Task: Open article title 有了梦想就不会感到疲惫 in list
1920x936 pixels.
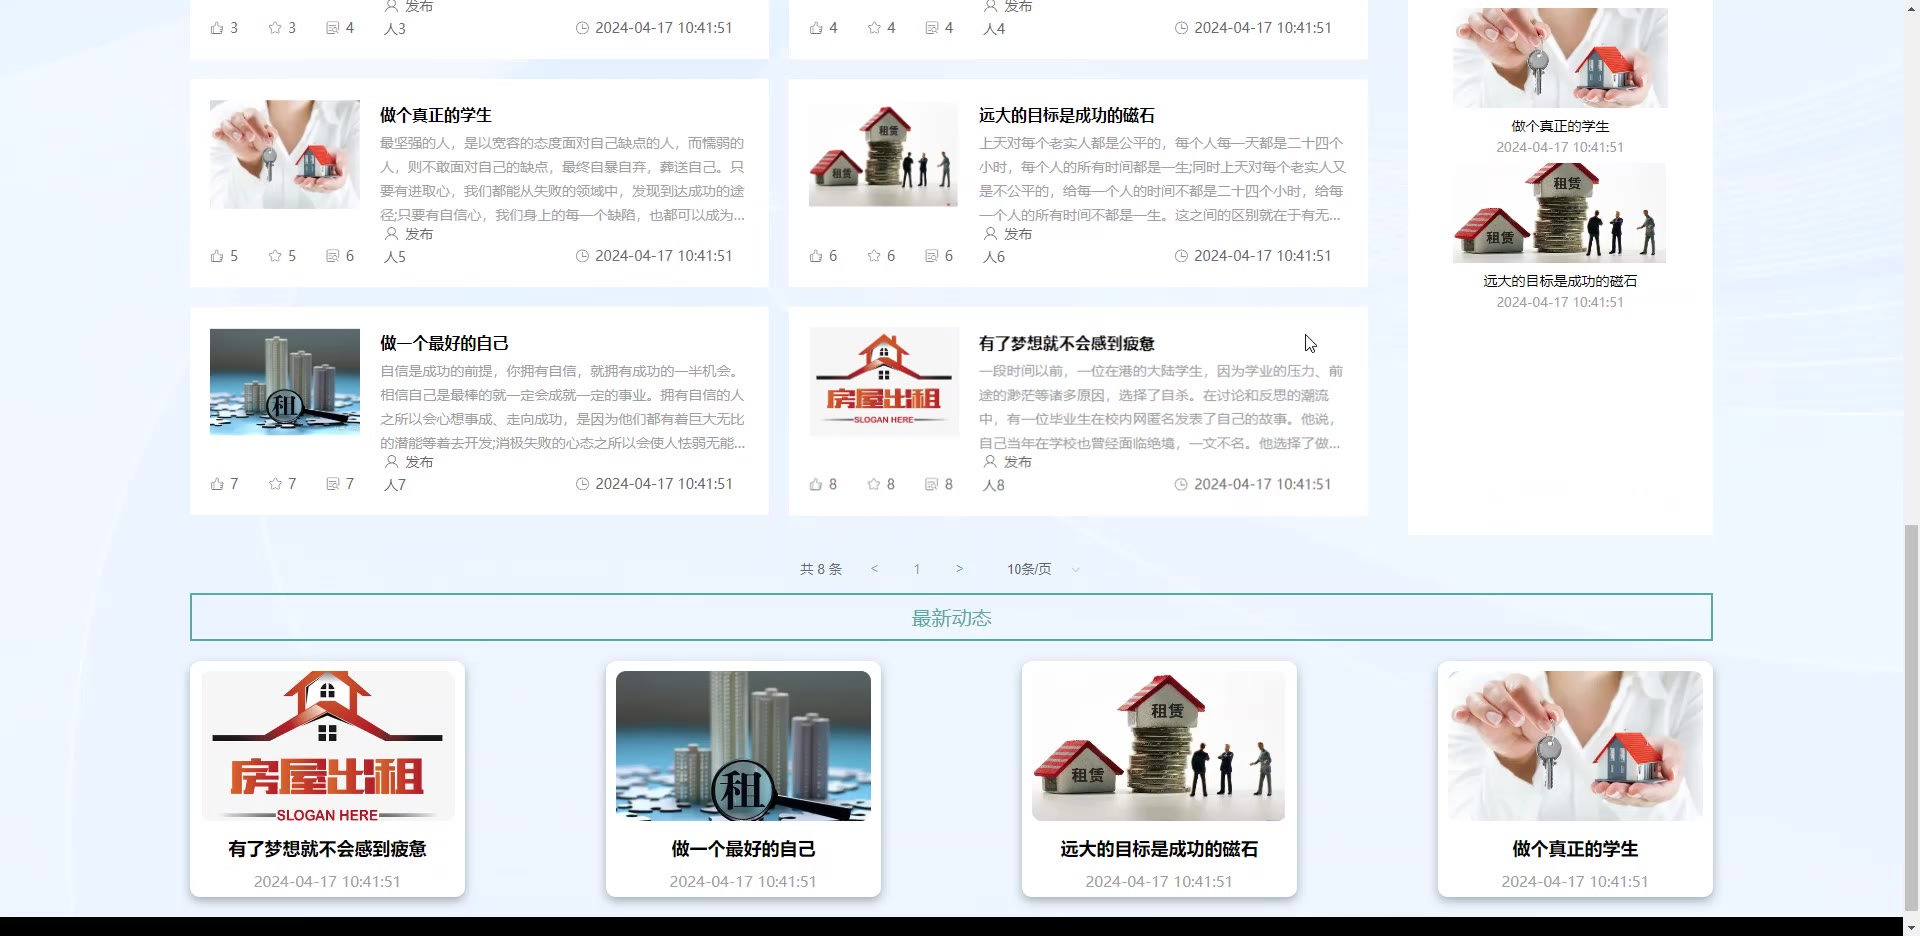Action: 1067,343
